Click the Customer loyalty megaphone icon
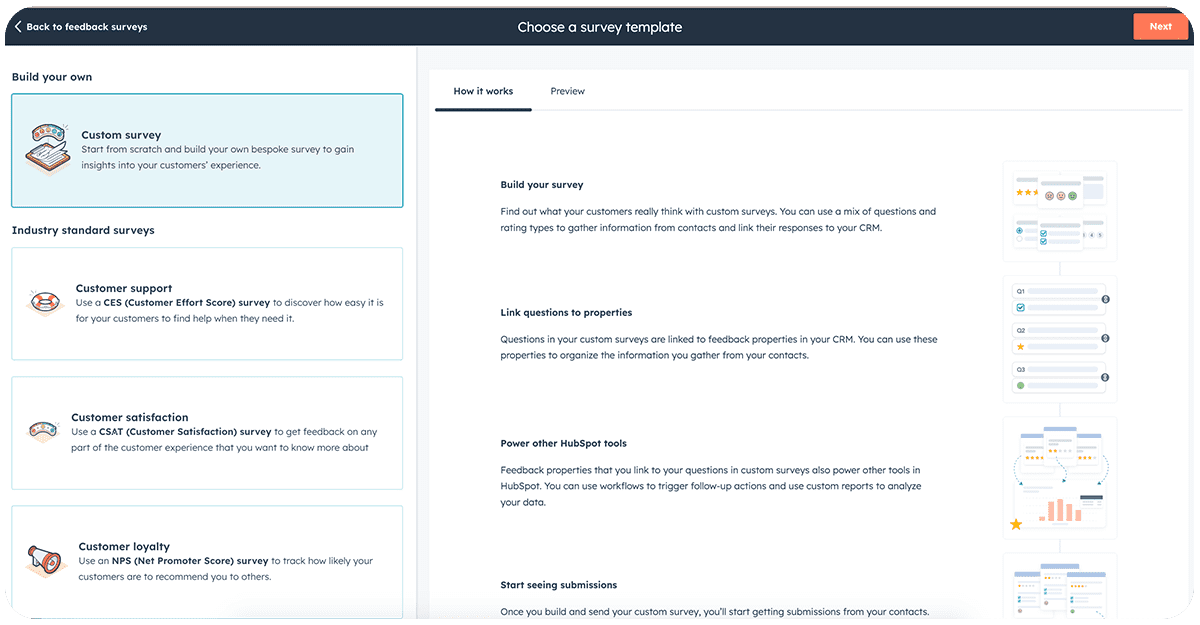Screen dimensions: 1200x625 [x=47, y=561]
